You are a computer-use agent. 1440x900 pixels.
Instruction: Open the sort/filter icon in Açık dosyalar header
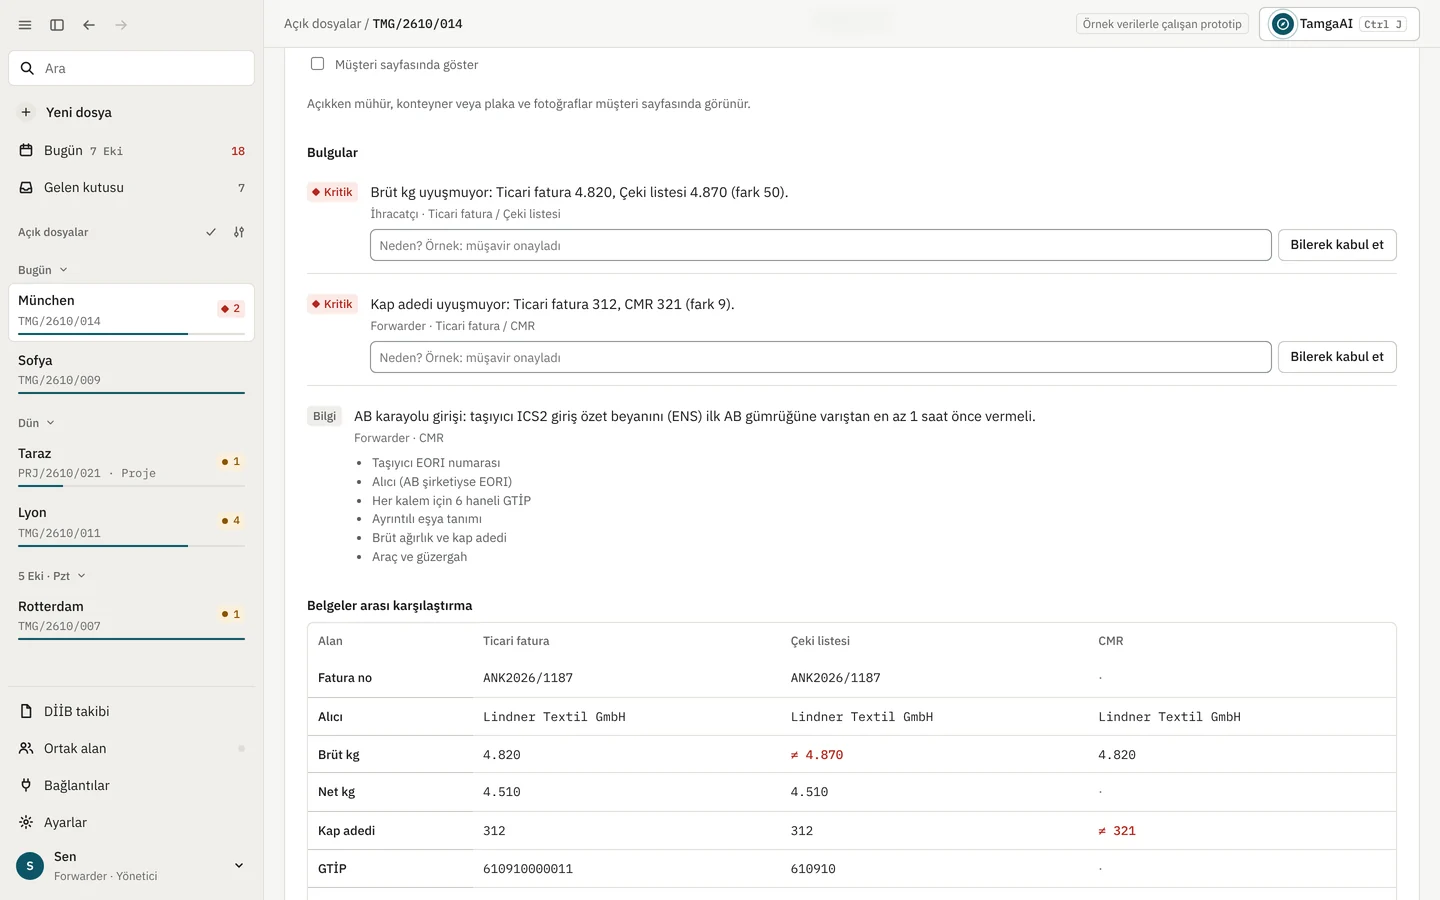point(239,232)
